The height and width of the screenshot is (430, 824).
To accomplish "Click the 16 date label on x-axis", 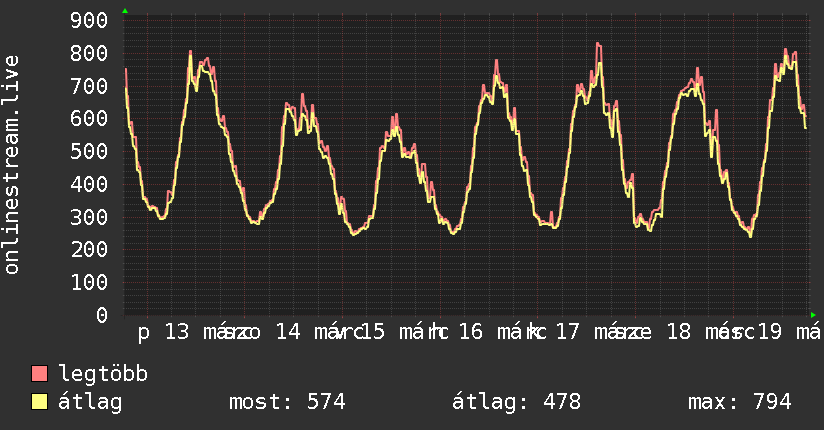I will (x=470, y=332).
